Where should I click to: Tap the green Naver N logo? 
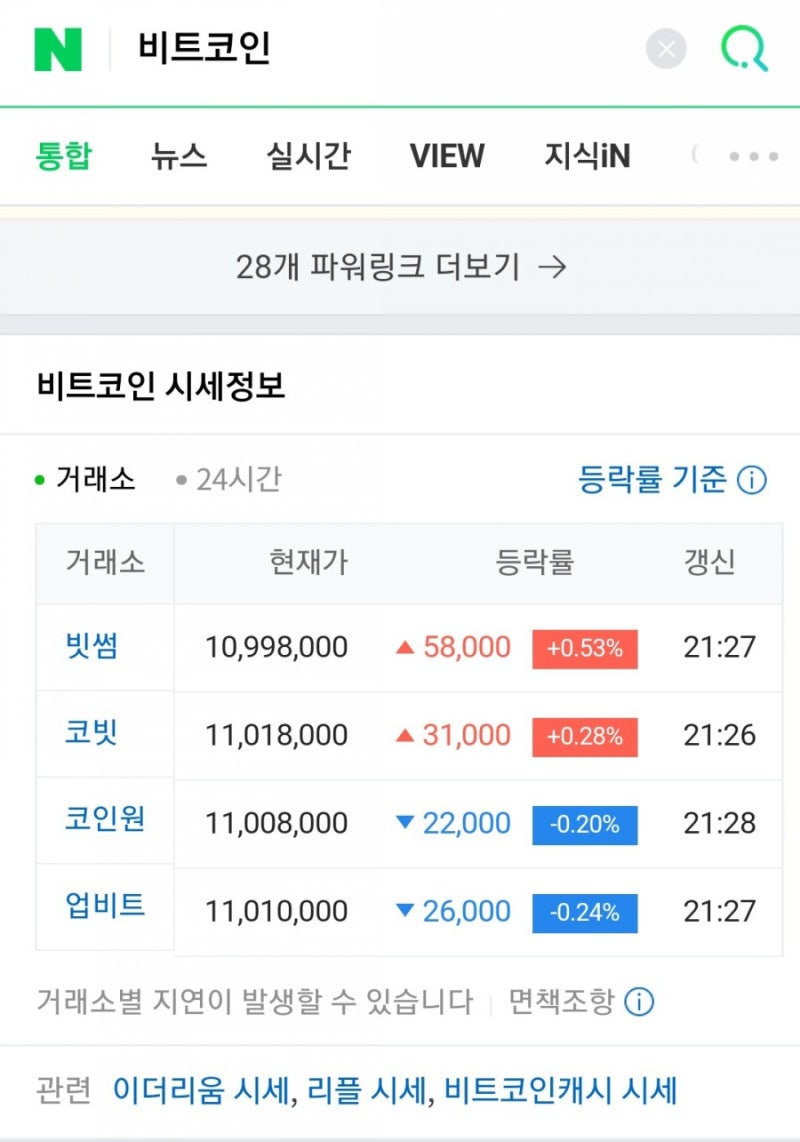click(x=58, y=48)
